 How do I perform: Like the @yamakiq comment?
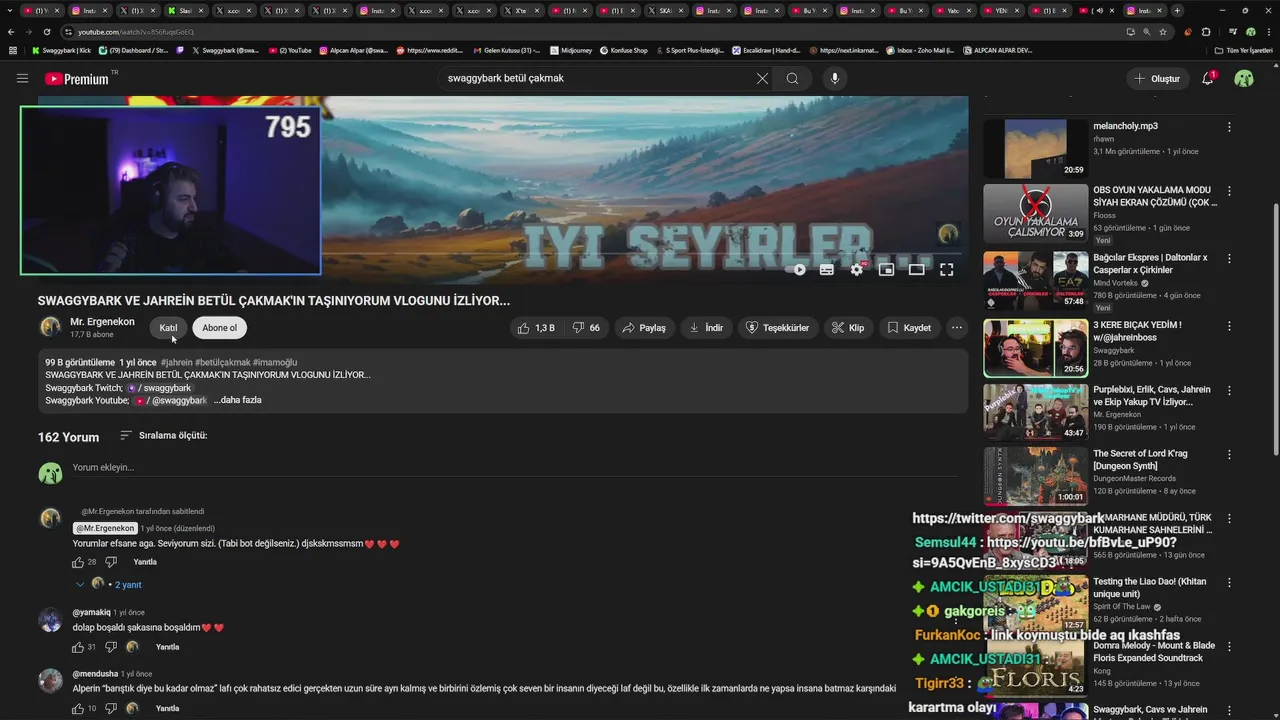pos(78,647)
